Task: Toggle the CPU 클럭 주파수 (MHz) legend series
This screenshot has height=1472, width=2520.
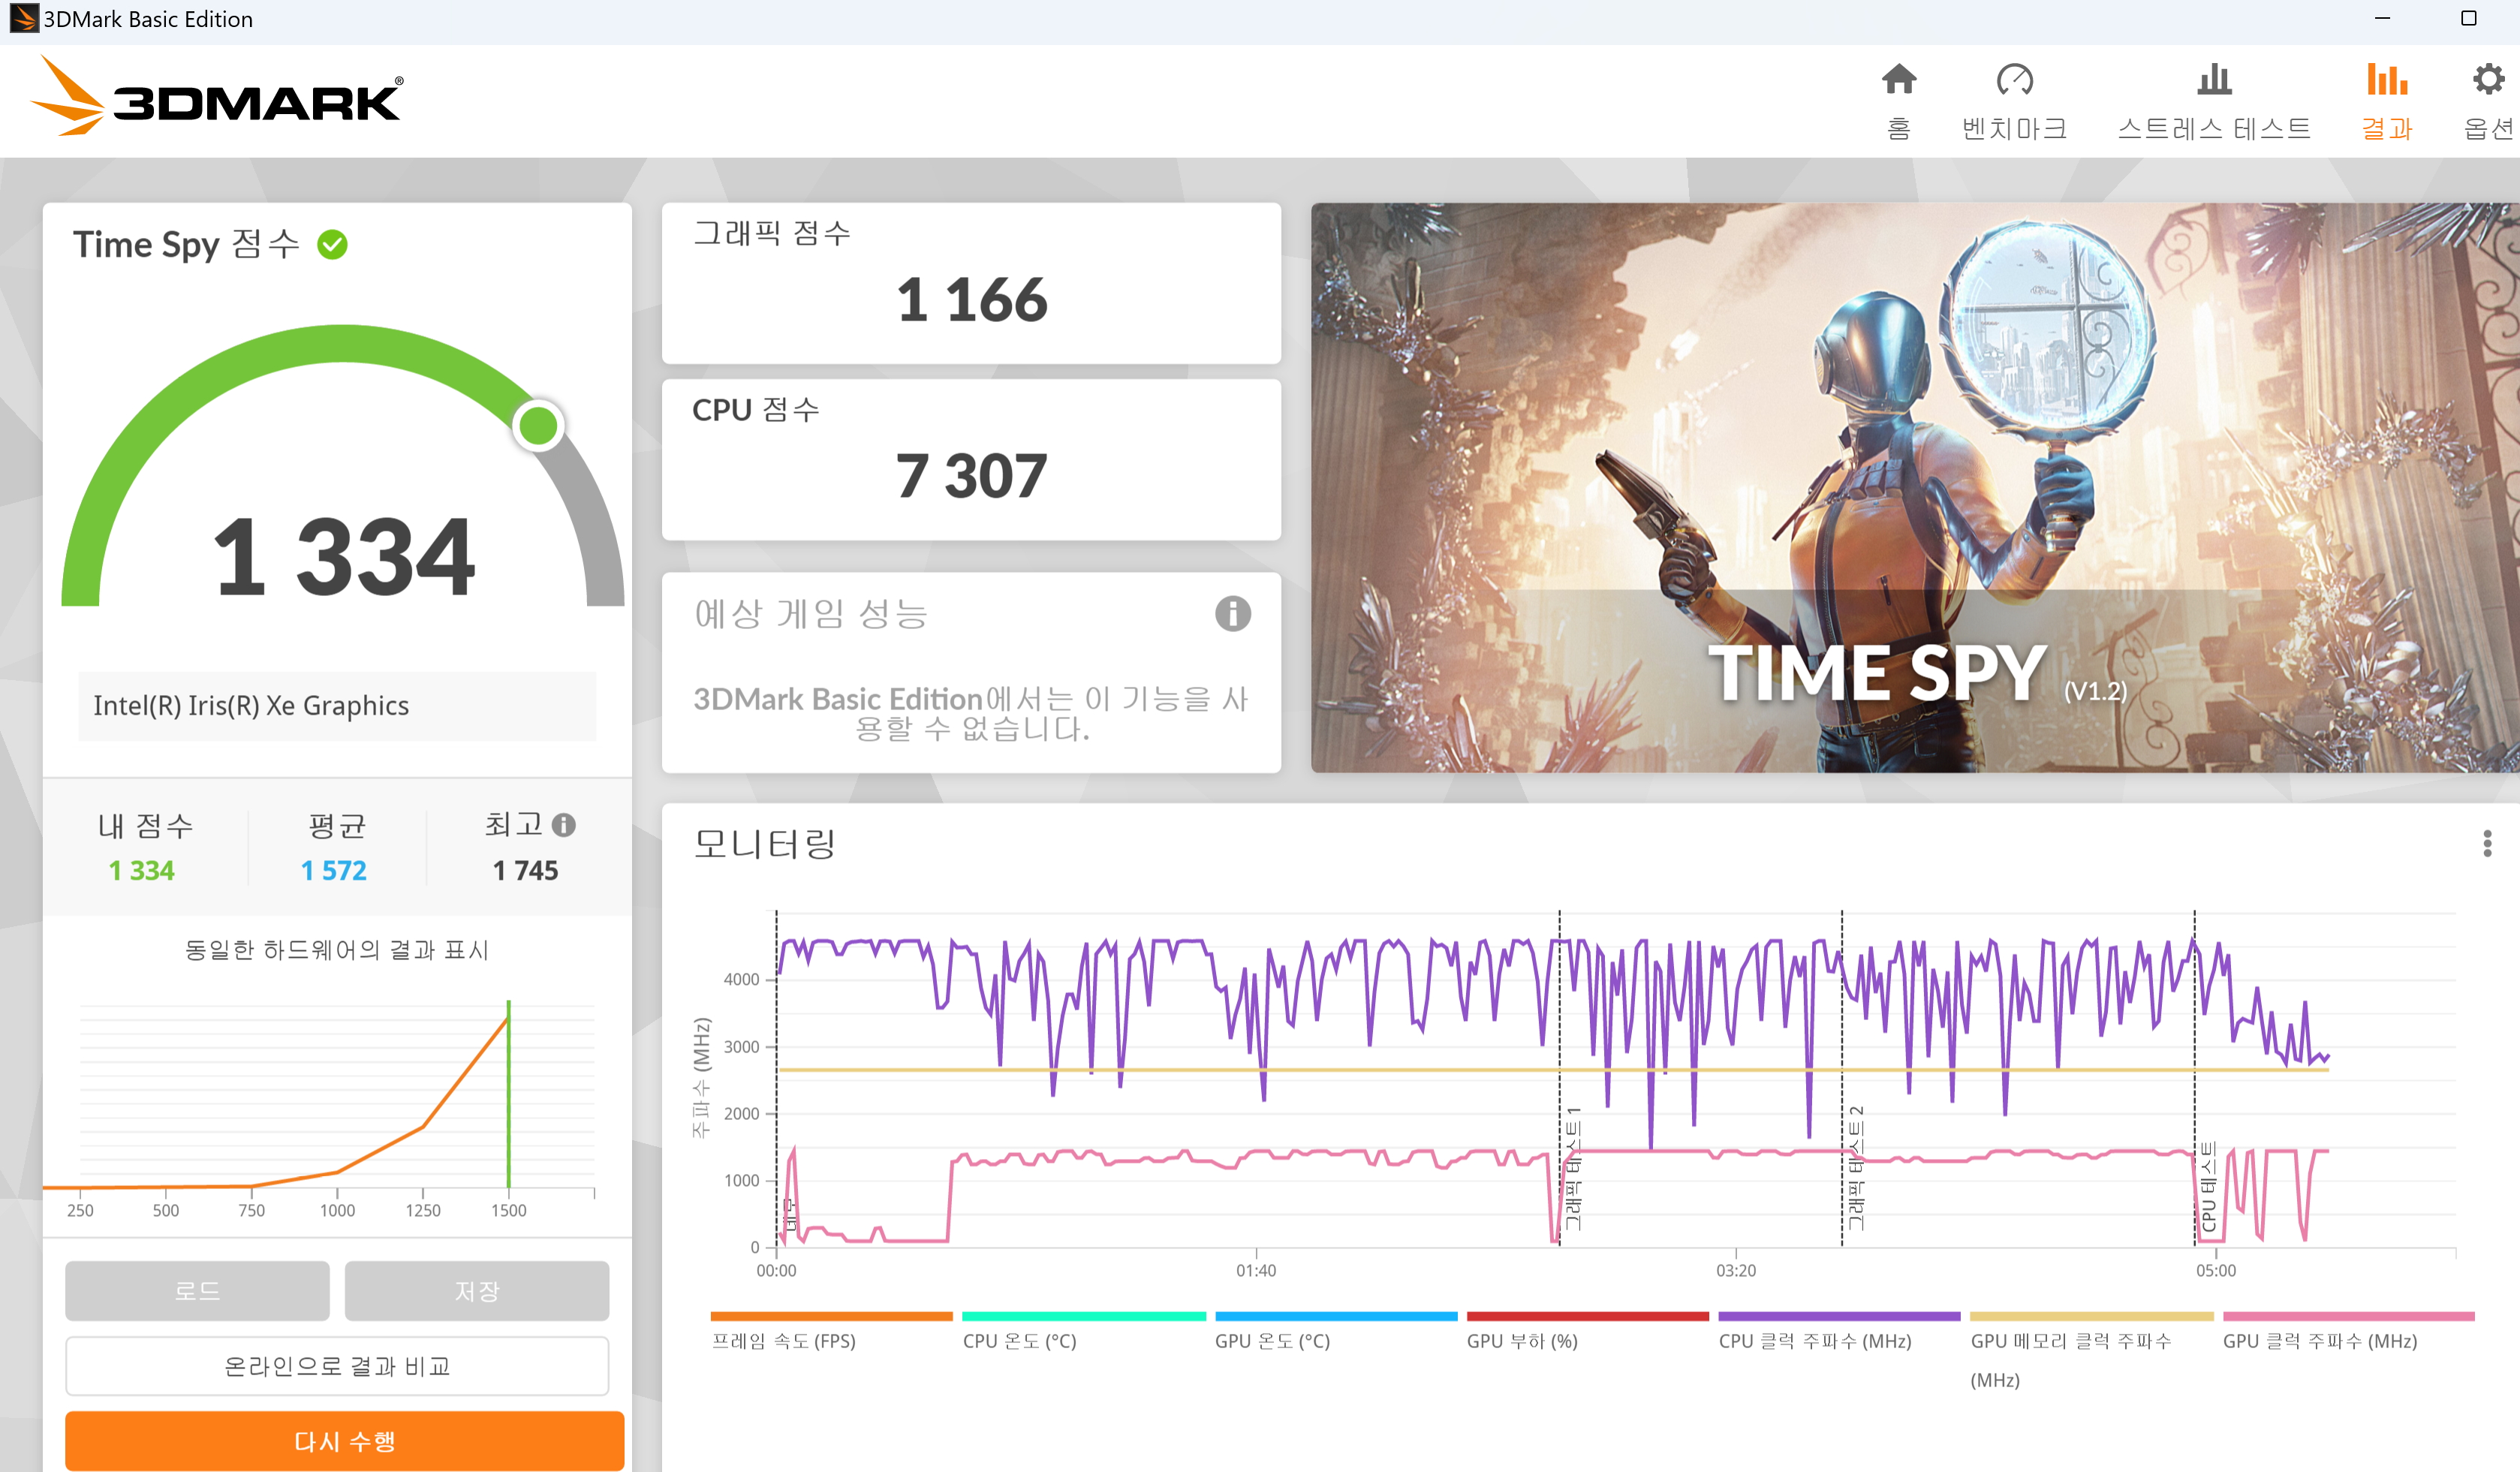Action: point(1815,1341)
